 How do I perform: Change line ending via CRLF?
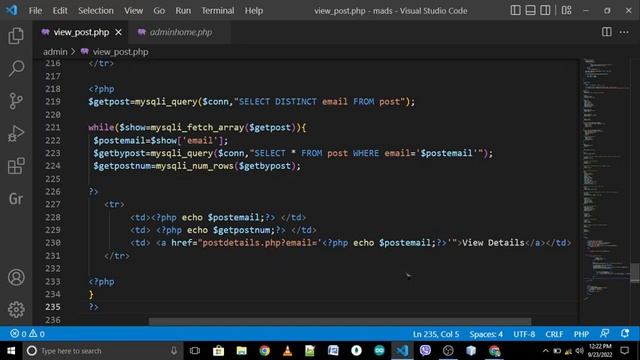click(554, 334)
